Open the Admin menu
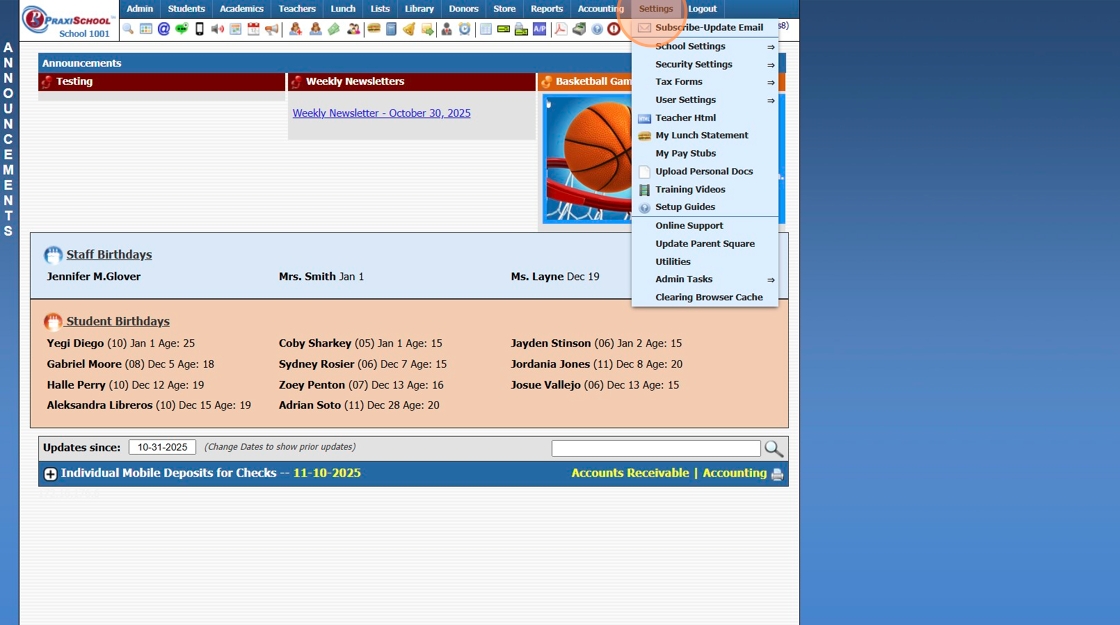The height and width of the screenshot is (625, 1120). tap(140, 9)
